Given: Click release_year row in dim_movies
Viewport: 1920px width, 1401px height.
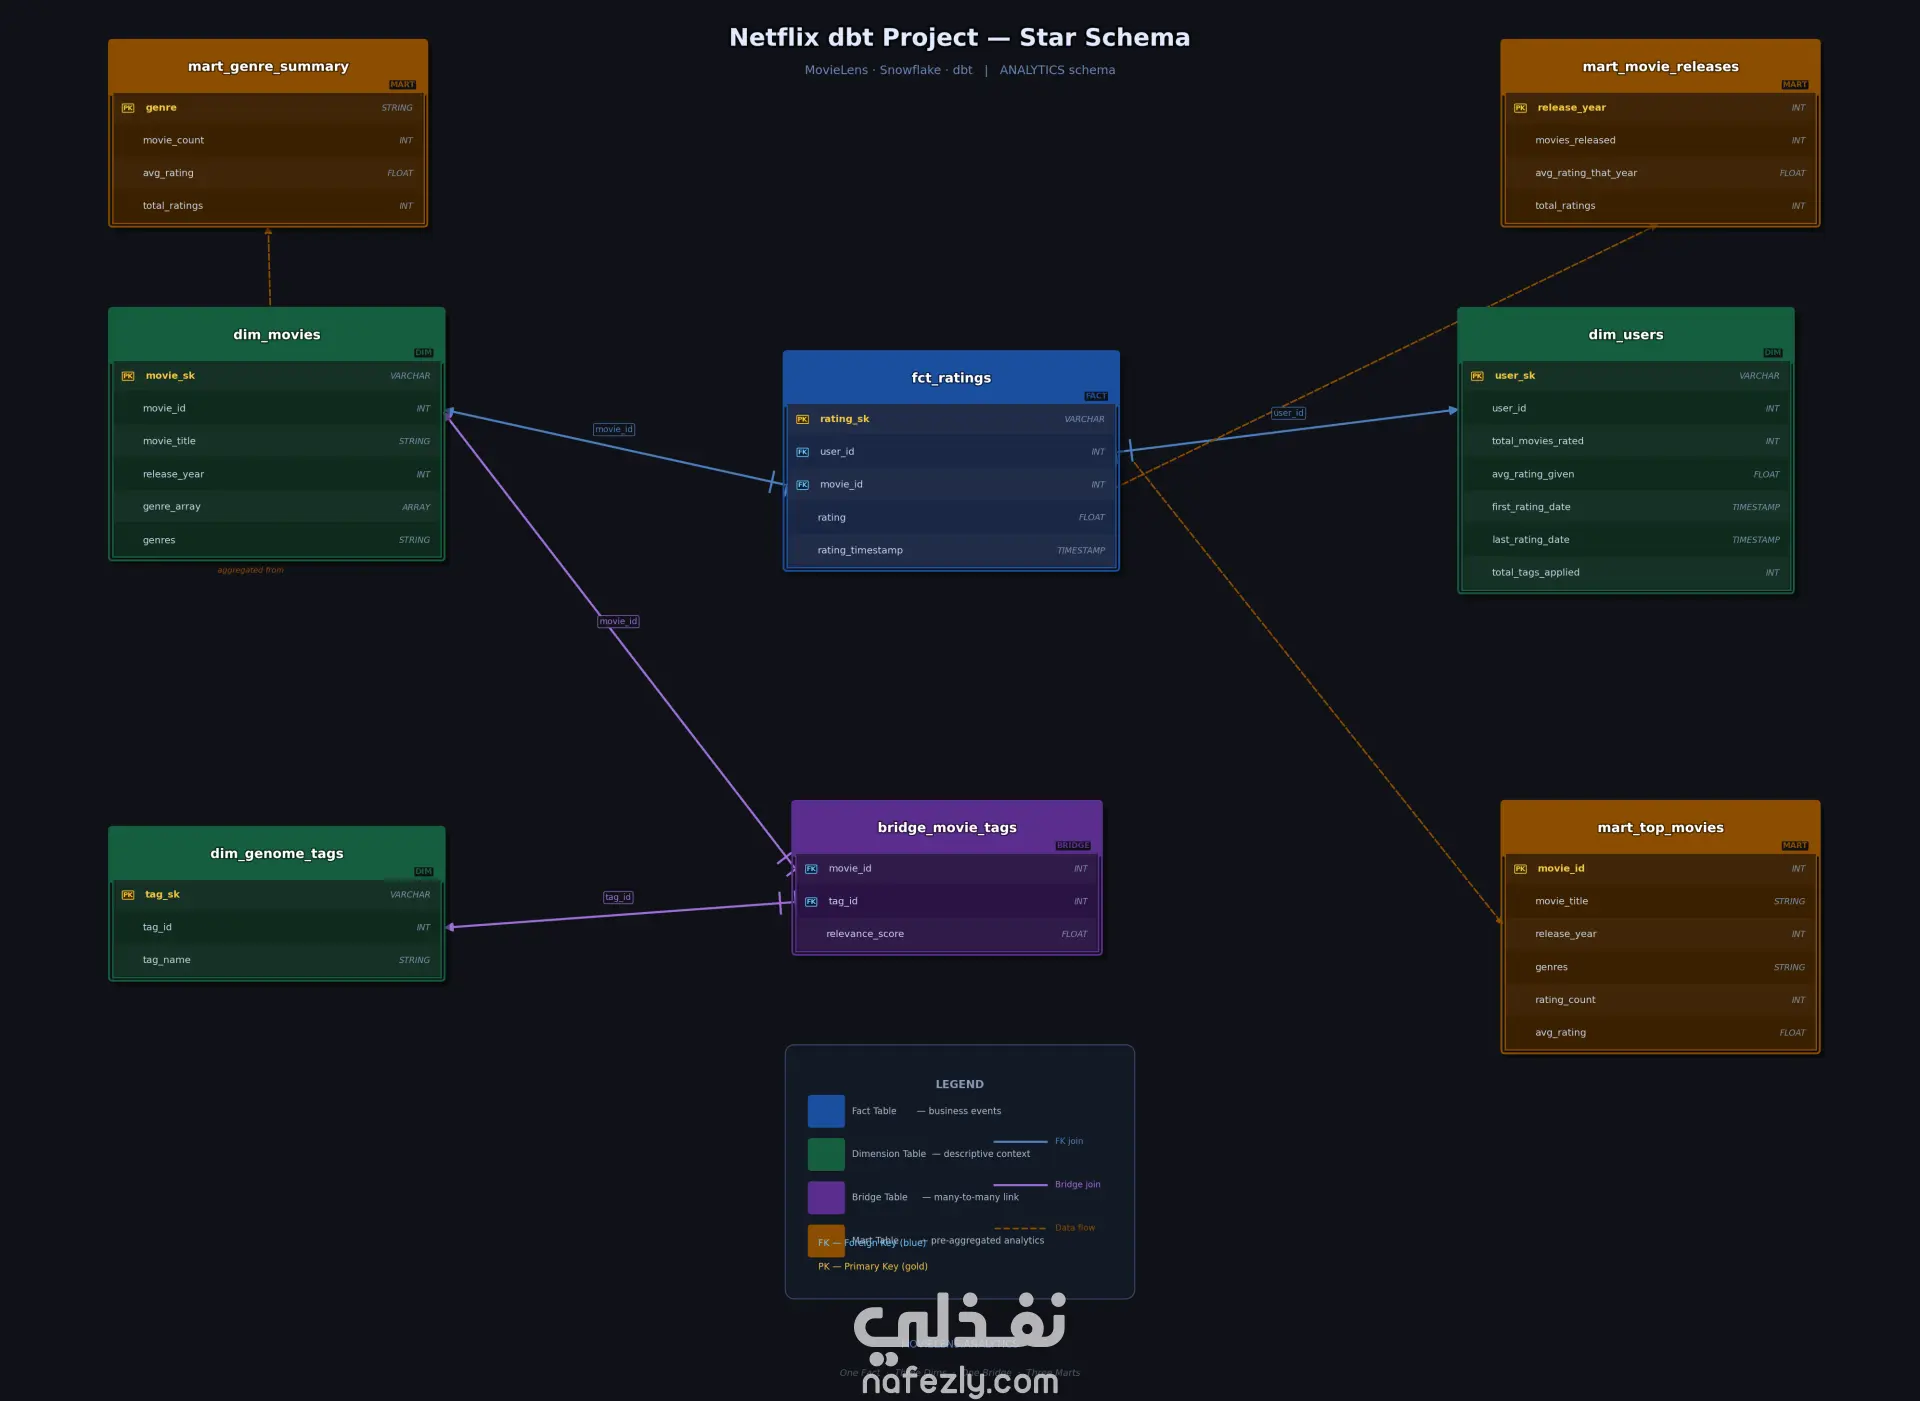Looking at the screenshot, I should (x=277, y=474).
